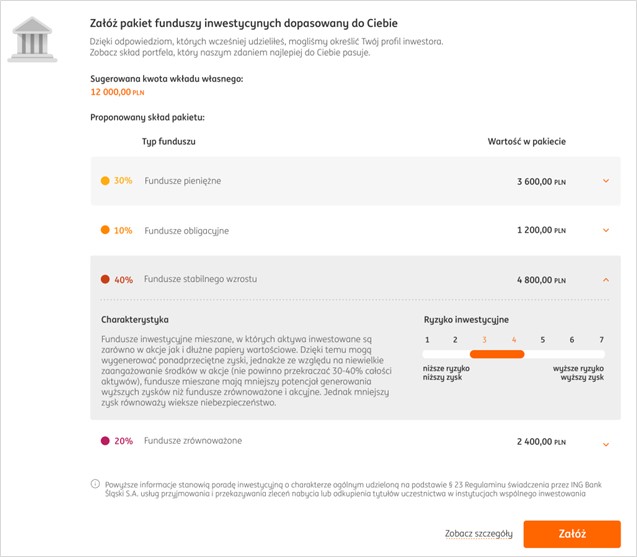Click the magenta dot for Fundusze zrównoważone
The image size is (637, 557).
[x=105, y=441]
